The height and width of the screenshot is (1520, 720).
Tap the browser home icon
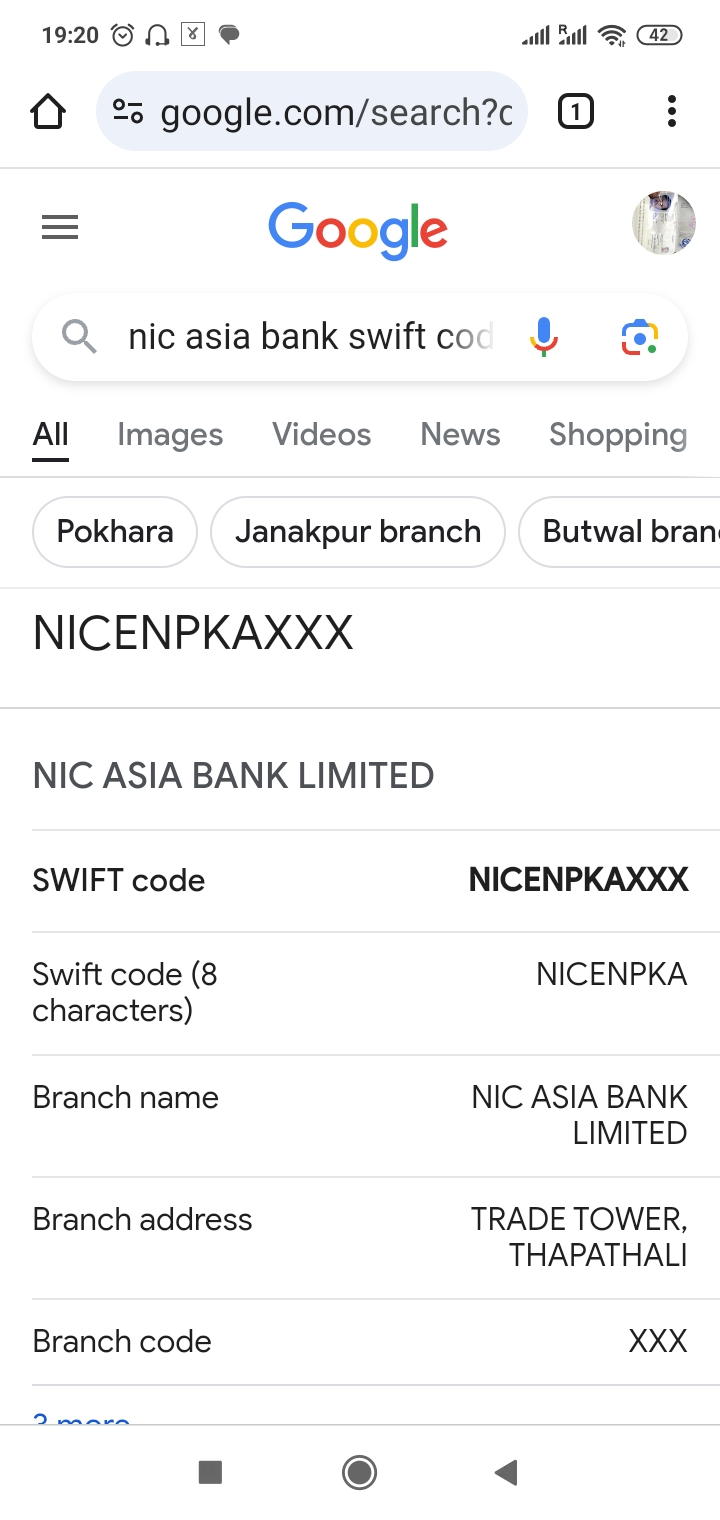point(48,112)
